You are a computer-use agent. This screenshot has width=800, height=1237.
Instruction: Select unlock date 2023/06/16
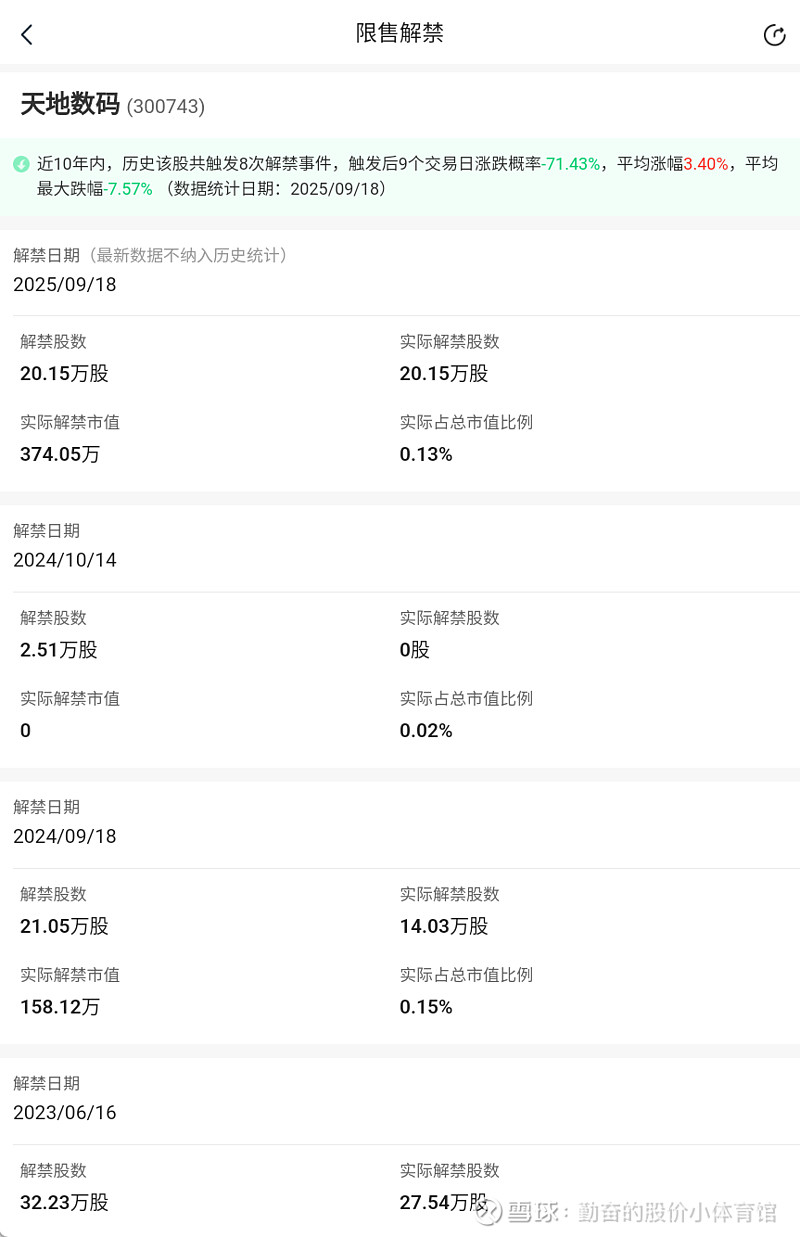[65, 1113]
